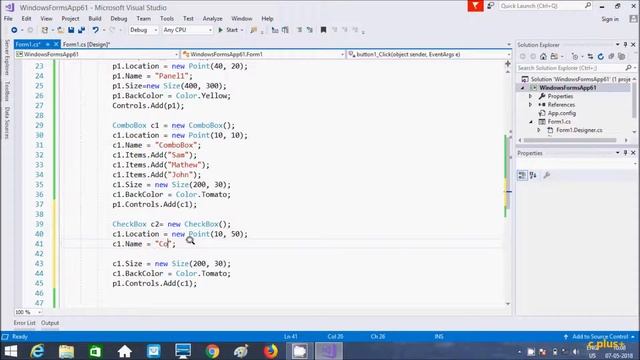Open the Server Explorer side tab
Viewport: 640px width, 360px height.
point(7,58)
